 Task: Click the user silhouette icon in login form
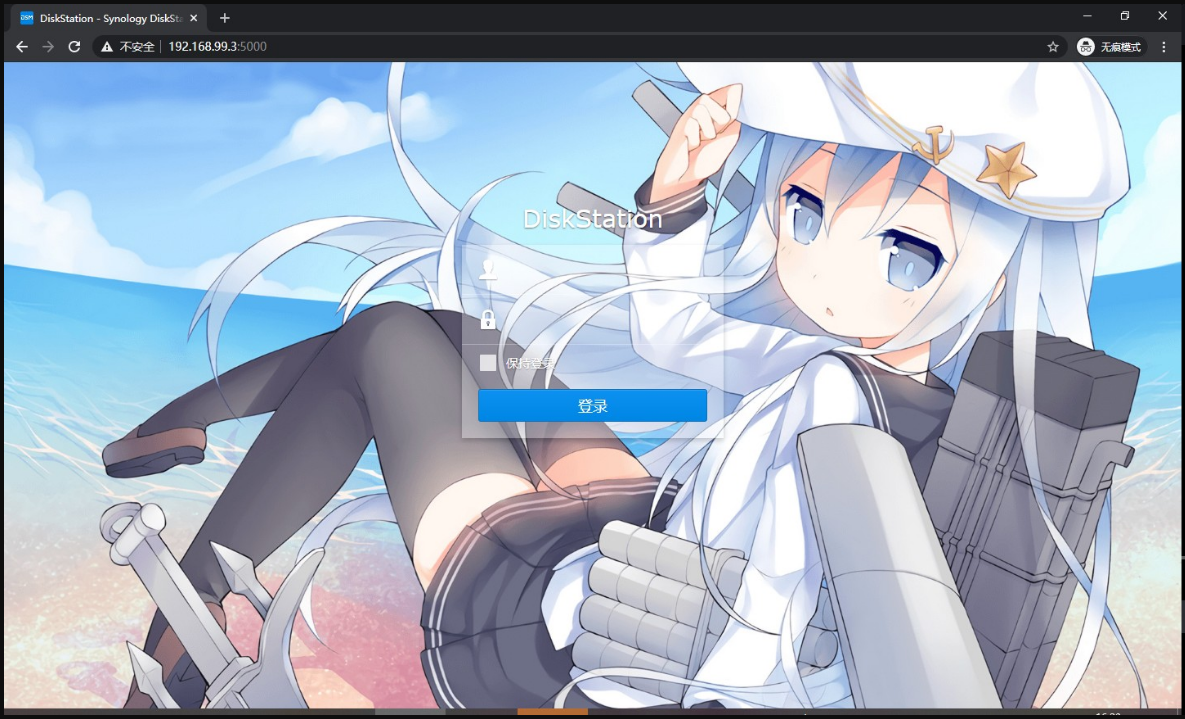pos(488,268)
